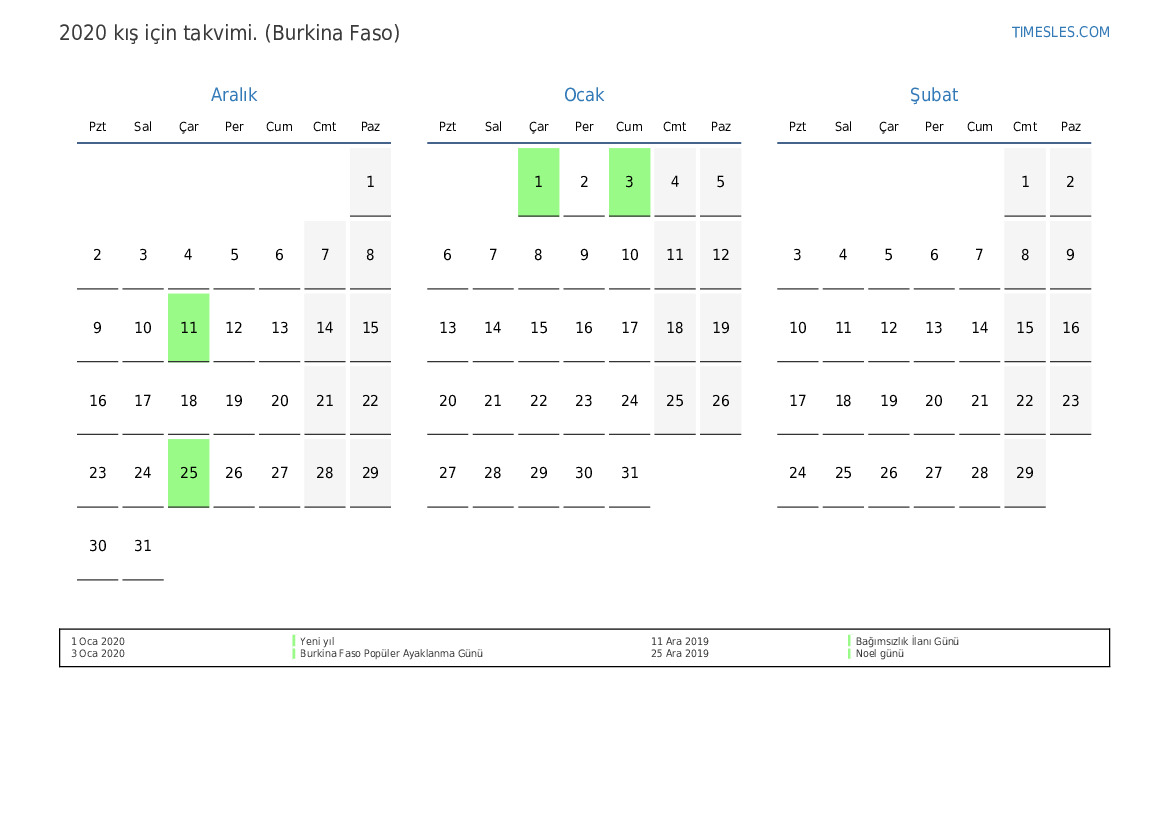Select the Ocak month title
1169x827 pixels.
click(584, 95)
